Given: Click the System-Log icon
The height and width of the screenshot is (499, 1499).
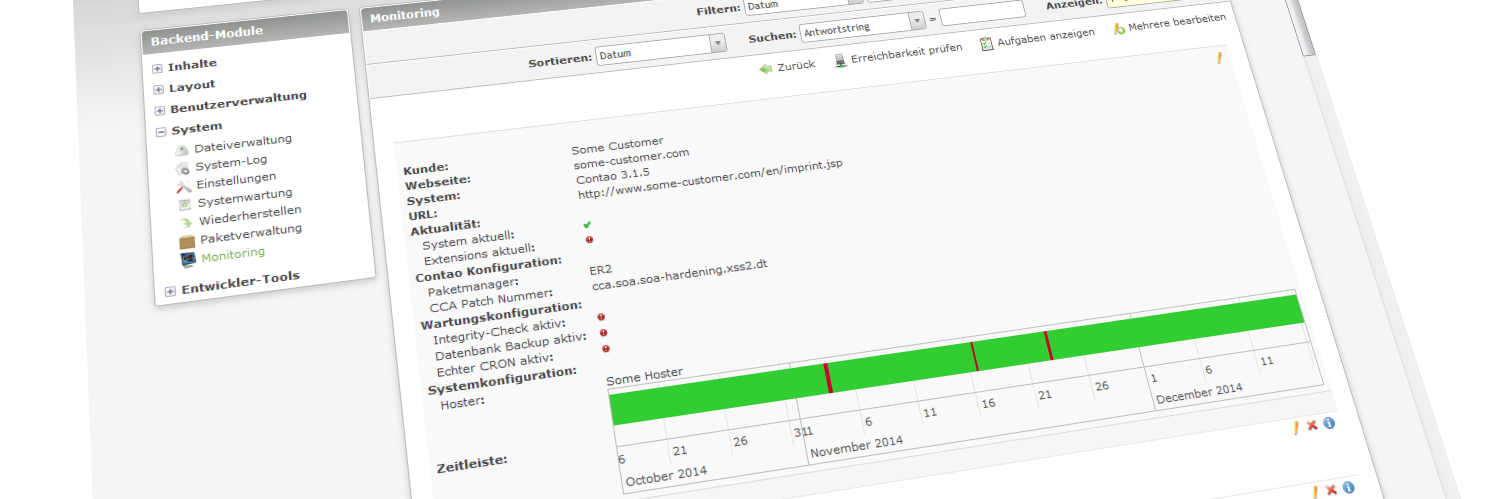Looking at the screenshot, I should (x=182, y=168).
